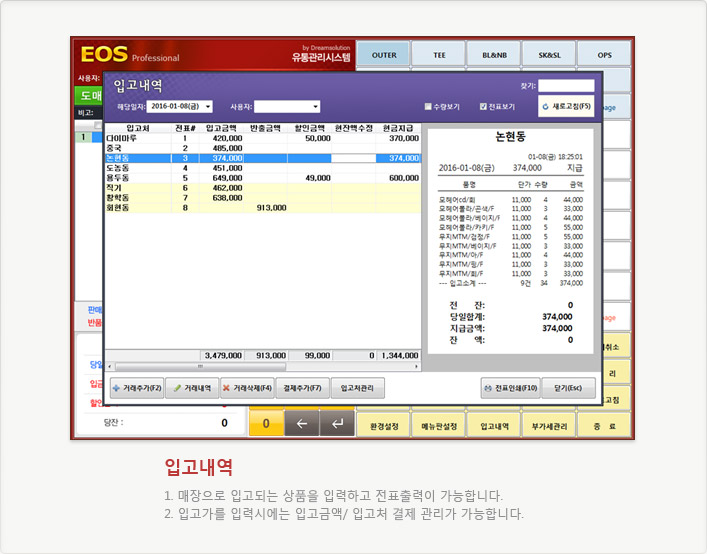Click the refresh icon on 새로고침(F5)
The height and width of the screenshot is (554, 707).
(546, 107)
